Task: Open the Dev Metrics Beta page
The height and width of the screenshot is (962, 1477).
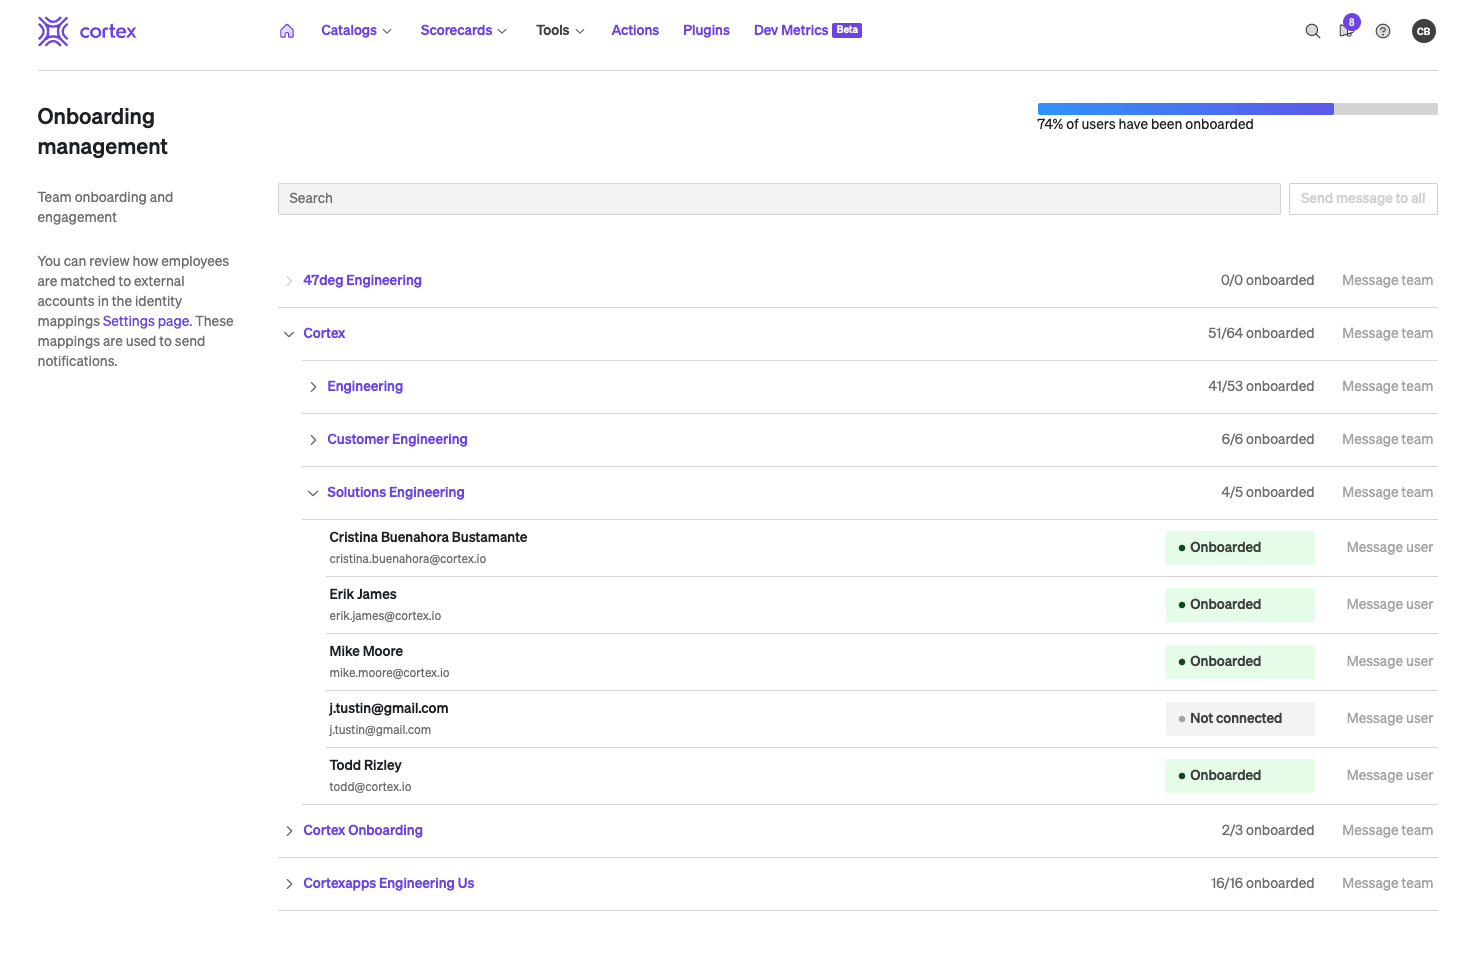Action: (807, 31)
